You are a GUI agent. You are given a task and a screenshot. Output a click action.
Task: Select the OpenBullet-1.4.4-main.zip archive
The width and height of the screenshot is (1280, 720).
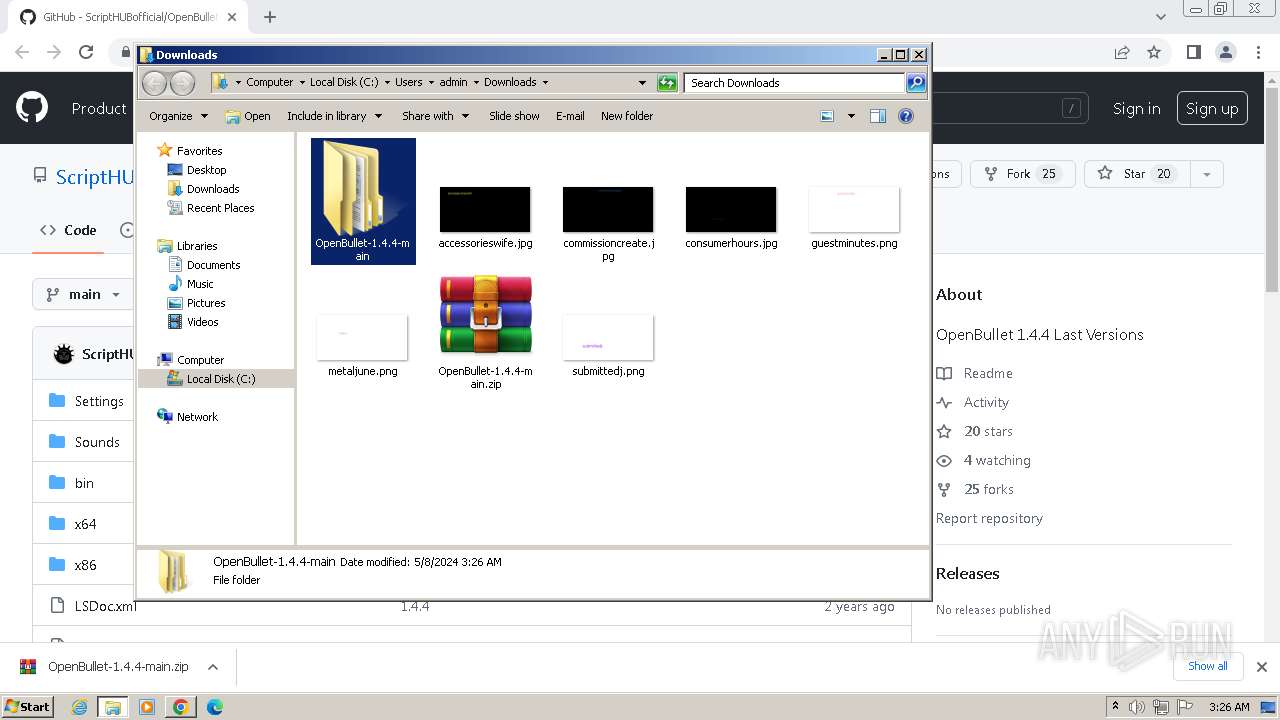coord(485,332)
